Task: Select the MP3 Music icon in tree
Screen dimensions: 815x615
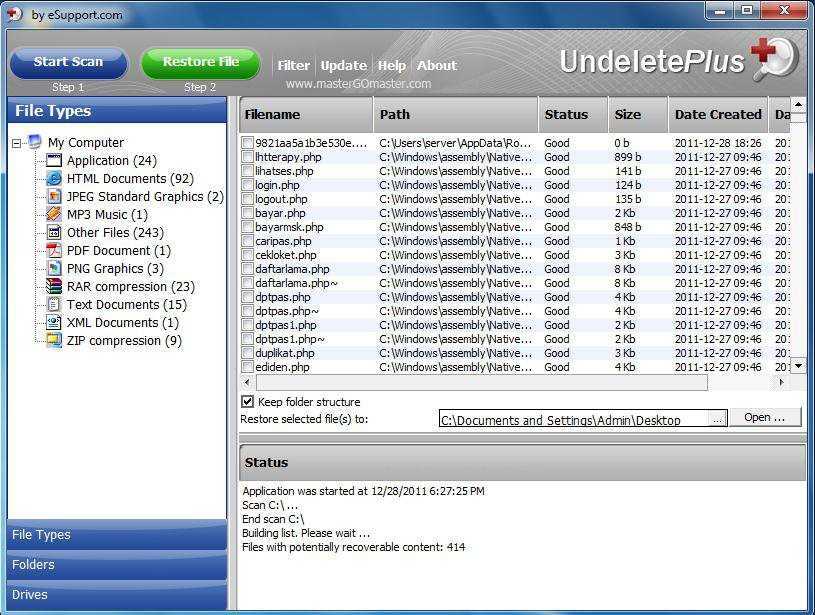Action: click(54, 215)
